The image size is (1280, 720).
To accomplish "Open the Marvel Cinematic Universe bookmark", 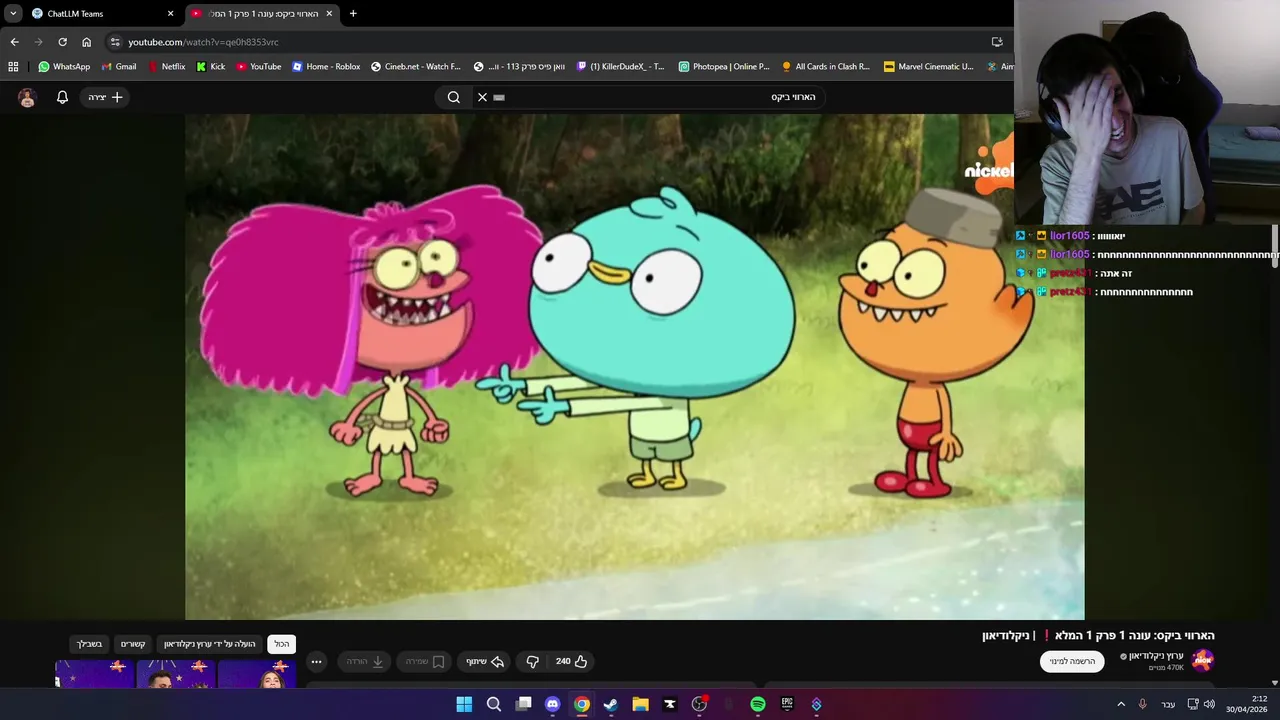I will [928, 67].
